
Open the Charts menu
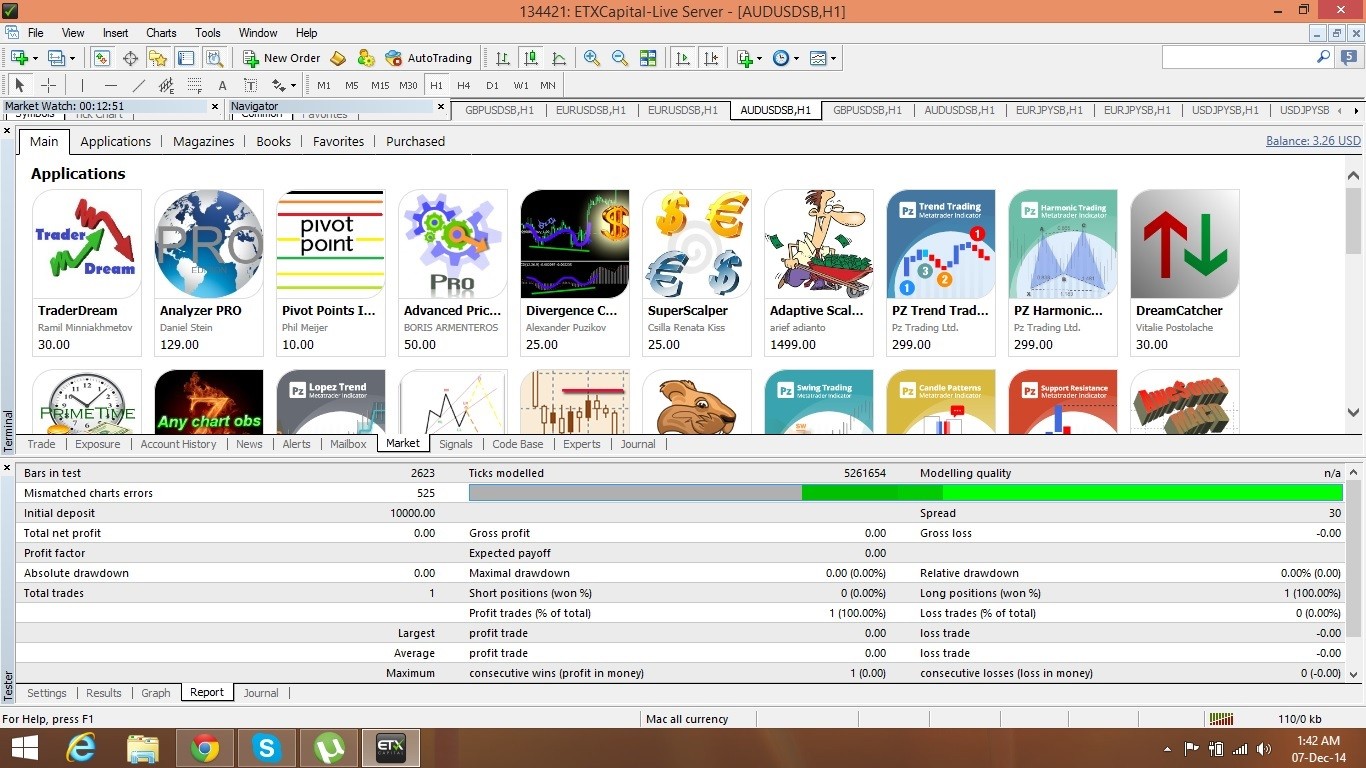coord(161,33)
